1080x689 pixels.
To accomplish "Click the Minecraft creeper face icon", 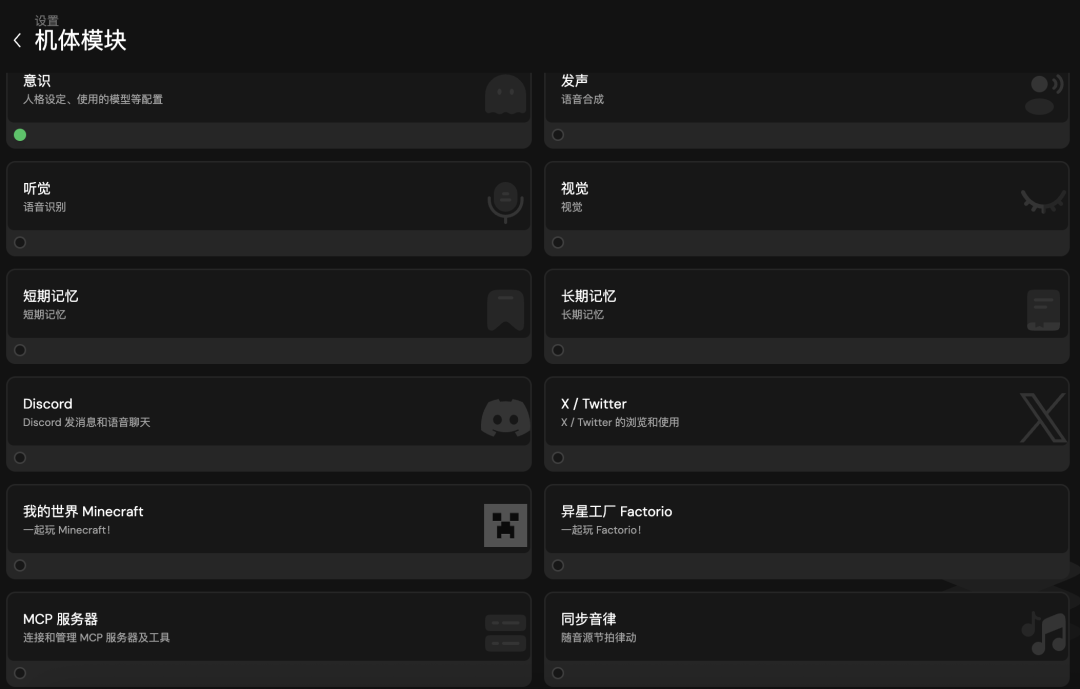I will click(x=505, y=525).
